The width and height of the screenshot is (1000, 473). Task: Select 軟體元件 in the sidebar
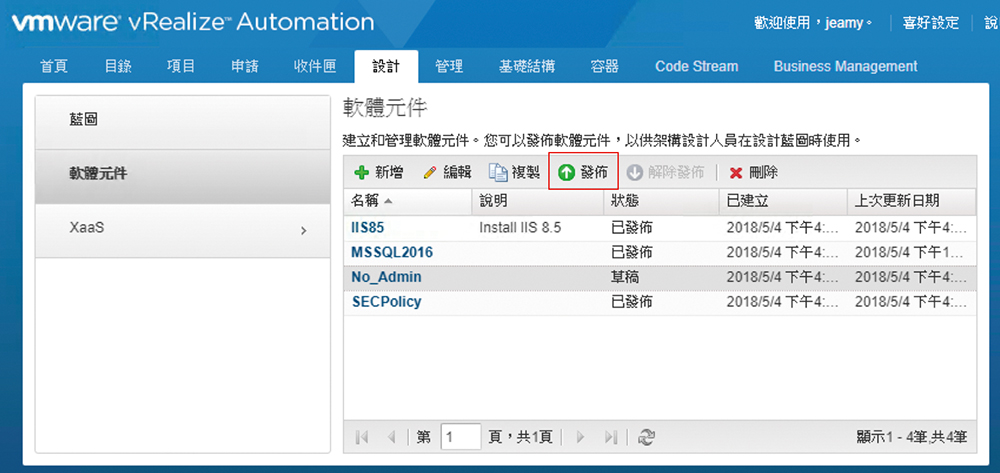click(x=182, y=177)
